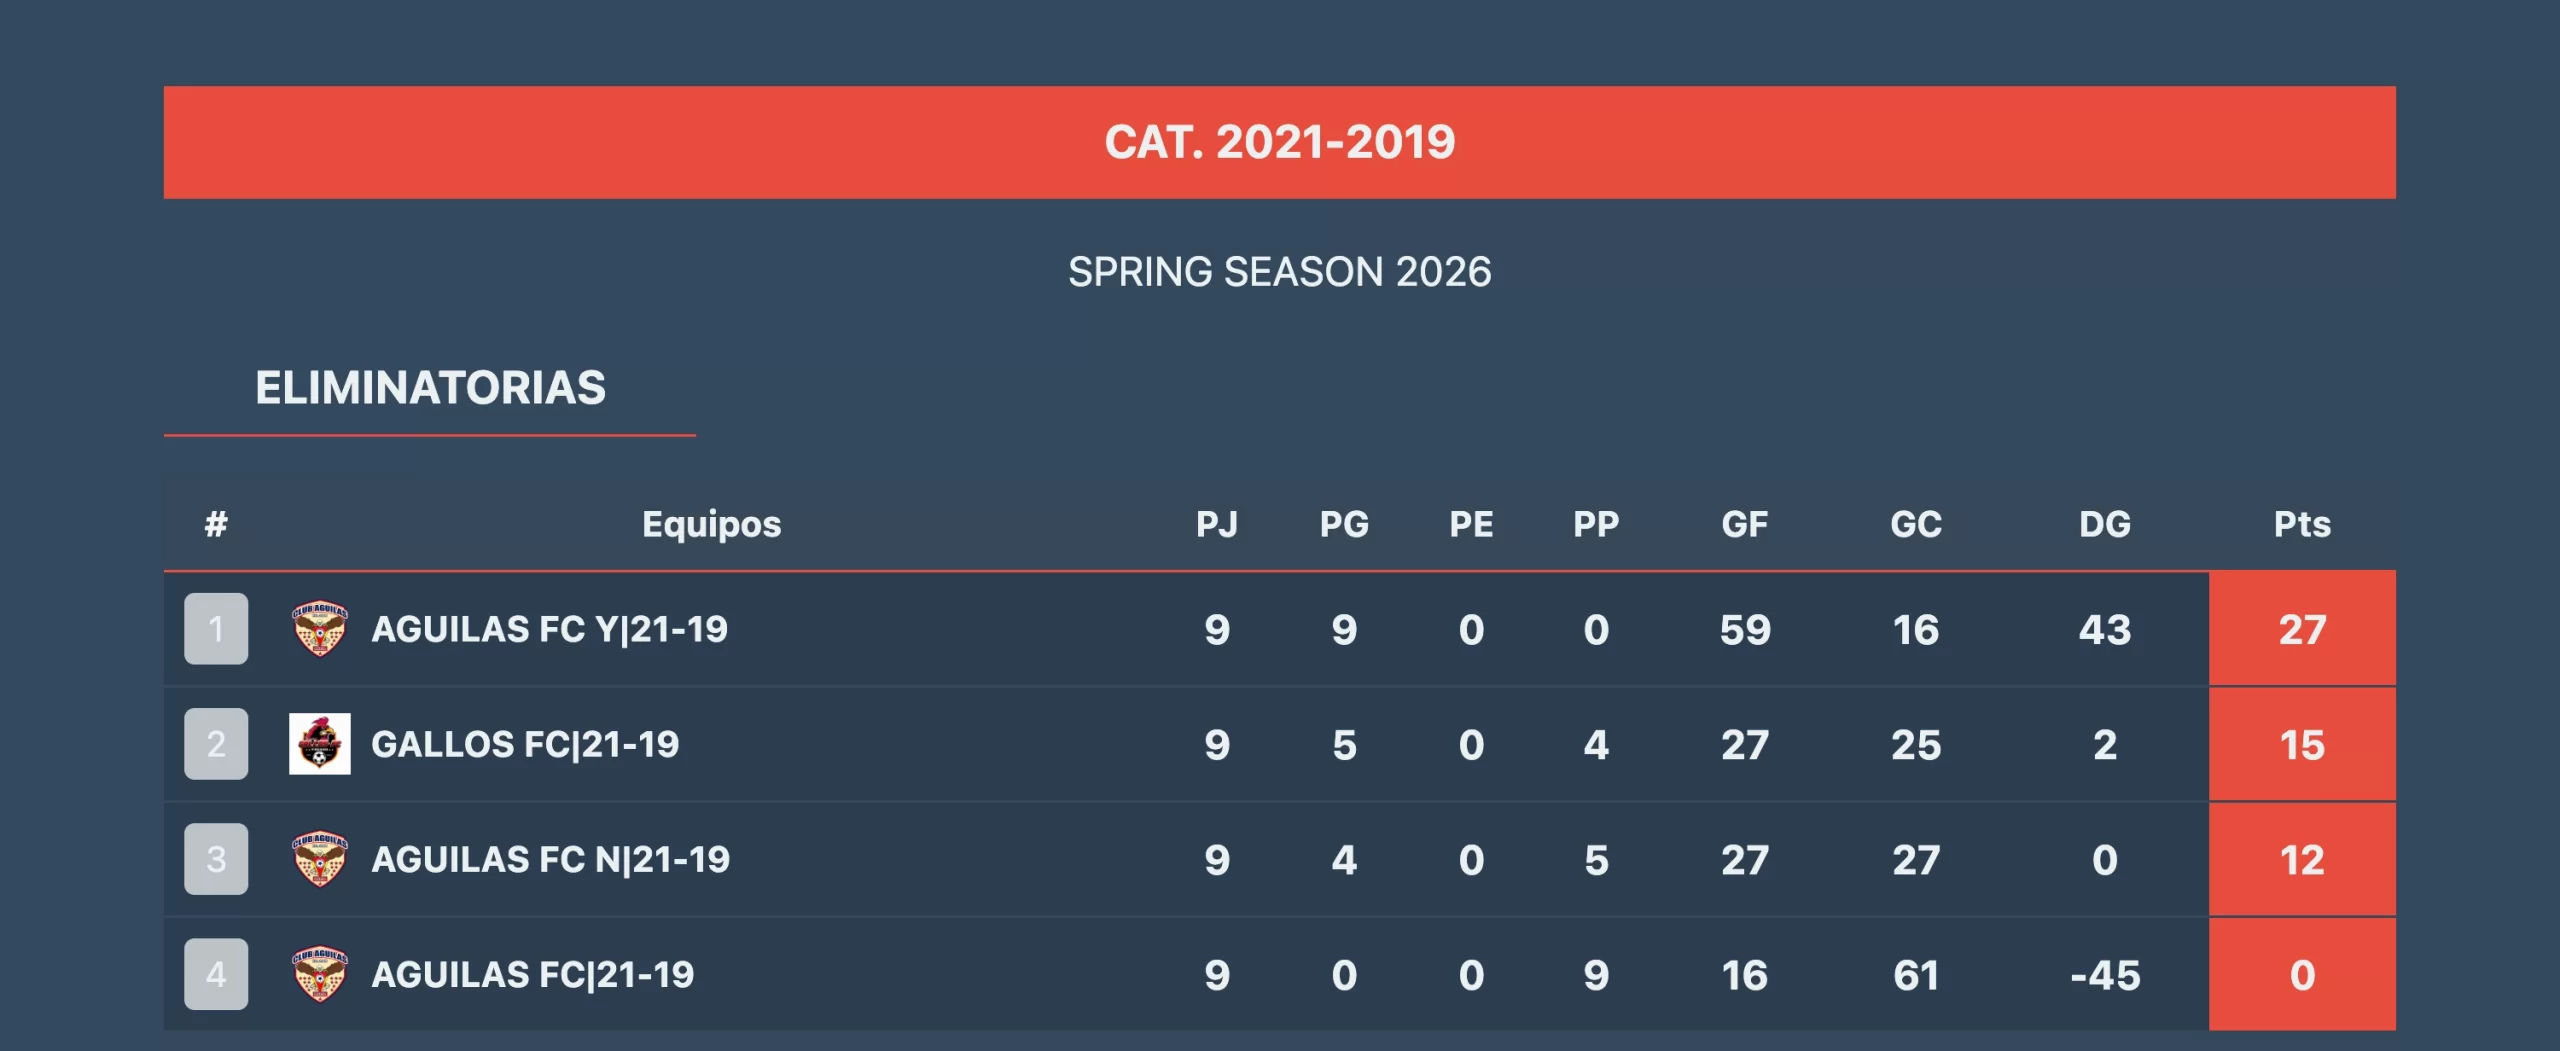Open the AGUILAS FC N|21-19 team name
The width and height of the screenshot is (2560, 1051).
(550, 859)
